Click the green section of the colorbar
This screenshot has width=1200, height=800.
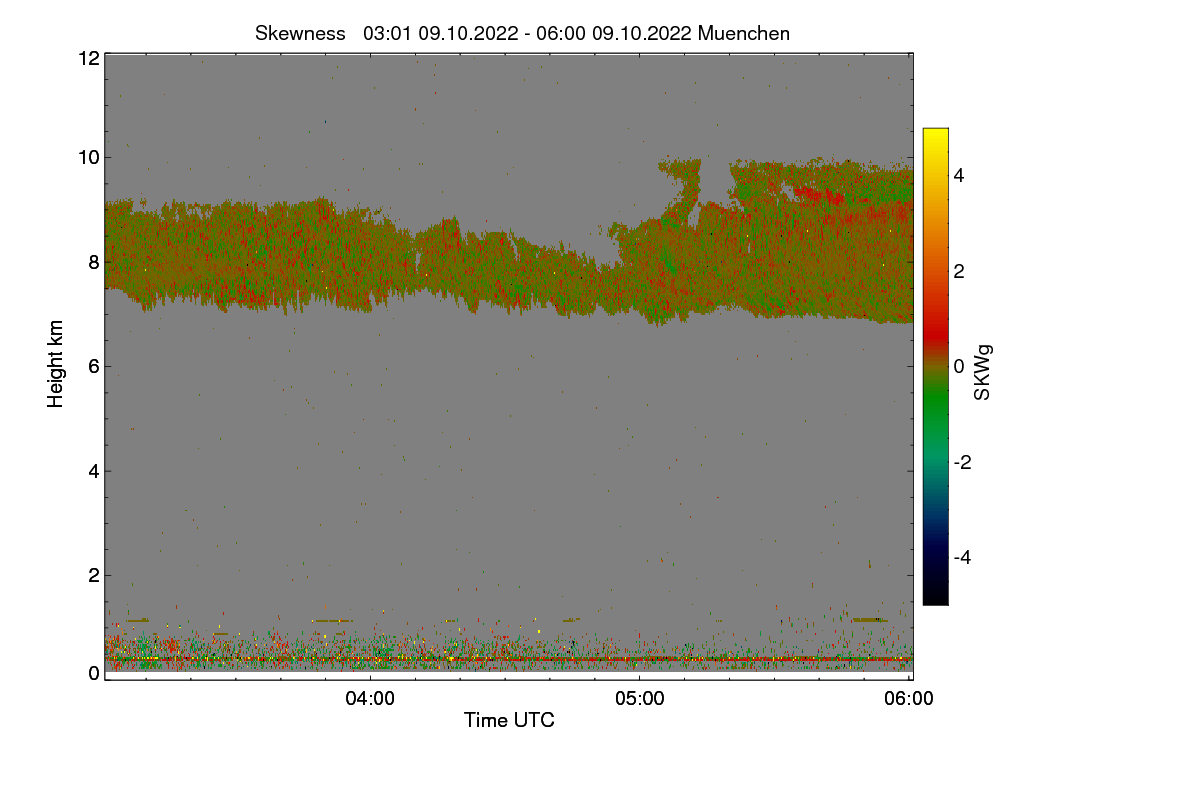(935, 415)
